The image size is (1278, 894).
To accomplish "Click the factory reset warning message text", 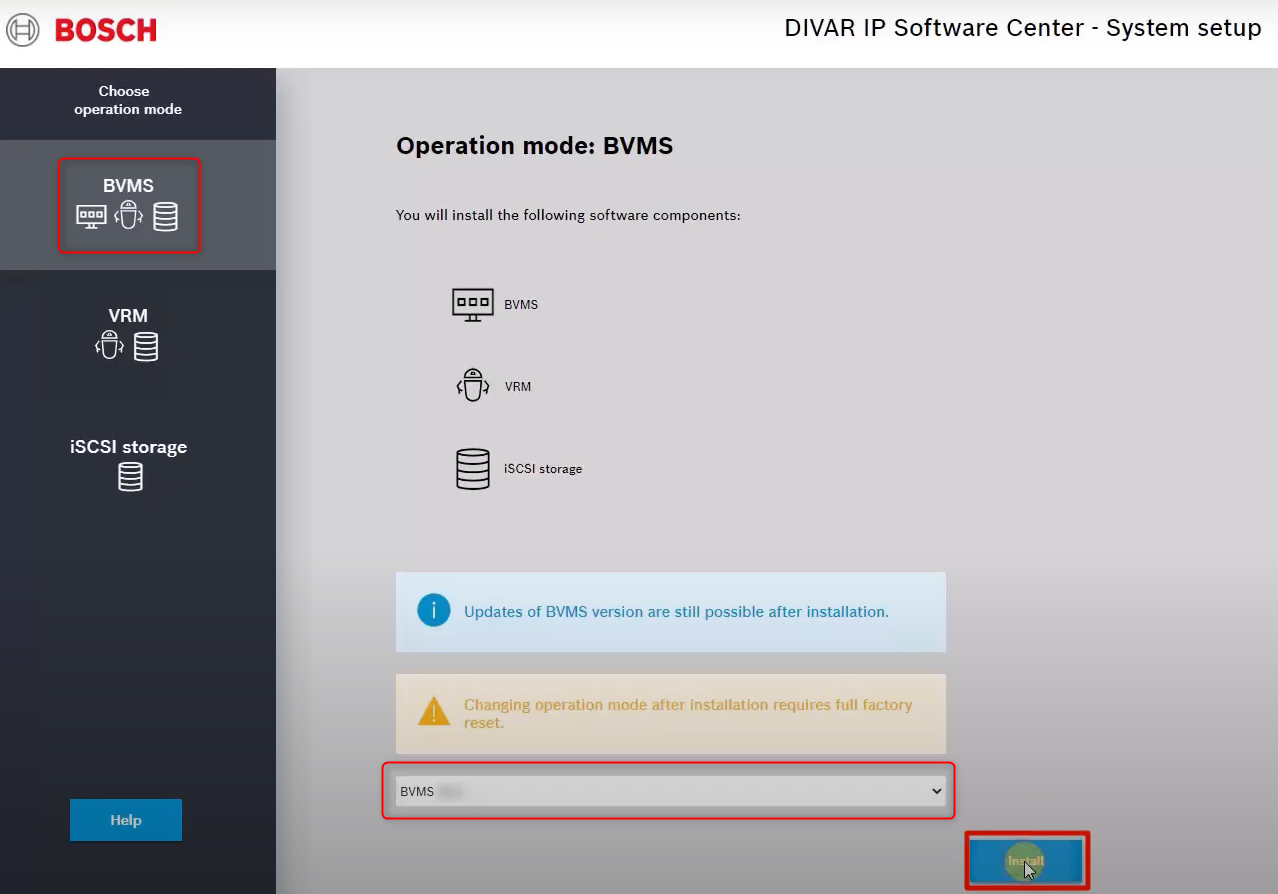I will click(687, 713).
